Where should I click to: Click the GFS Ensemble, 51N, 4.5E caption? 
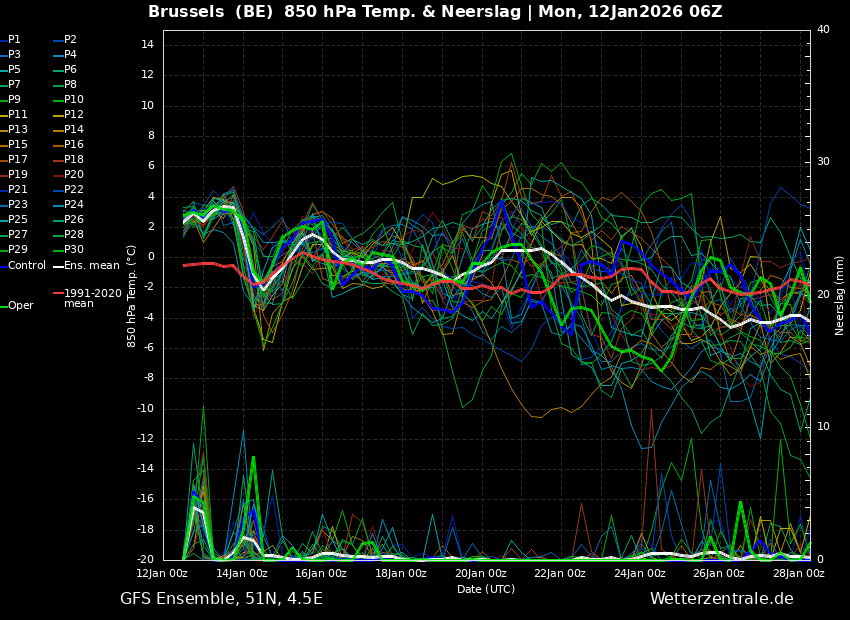click(x=221, y=599)
